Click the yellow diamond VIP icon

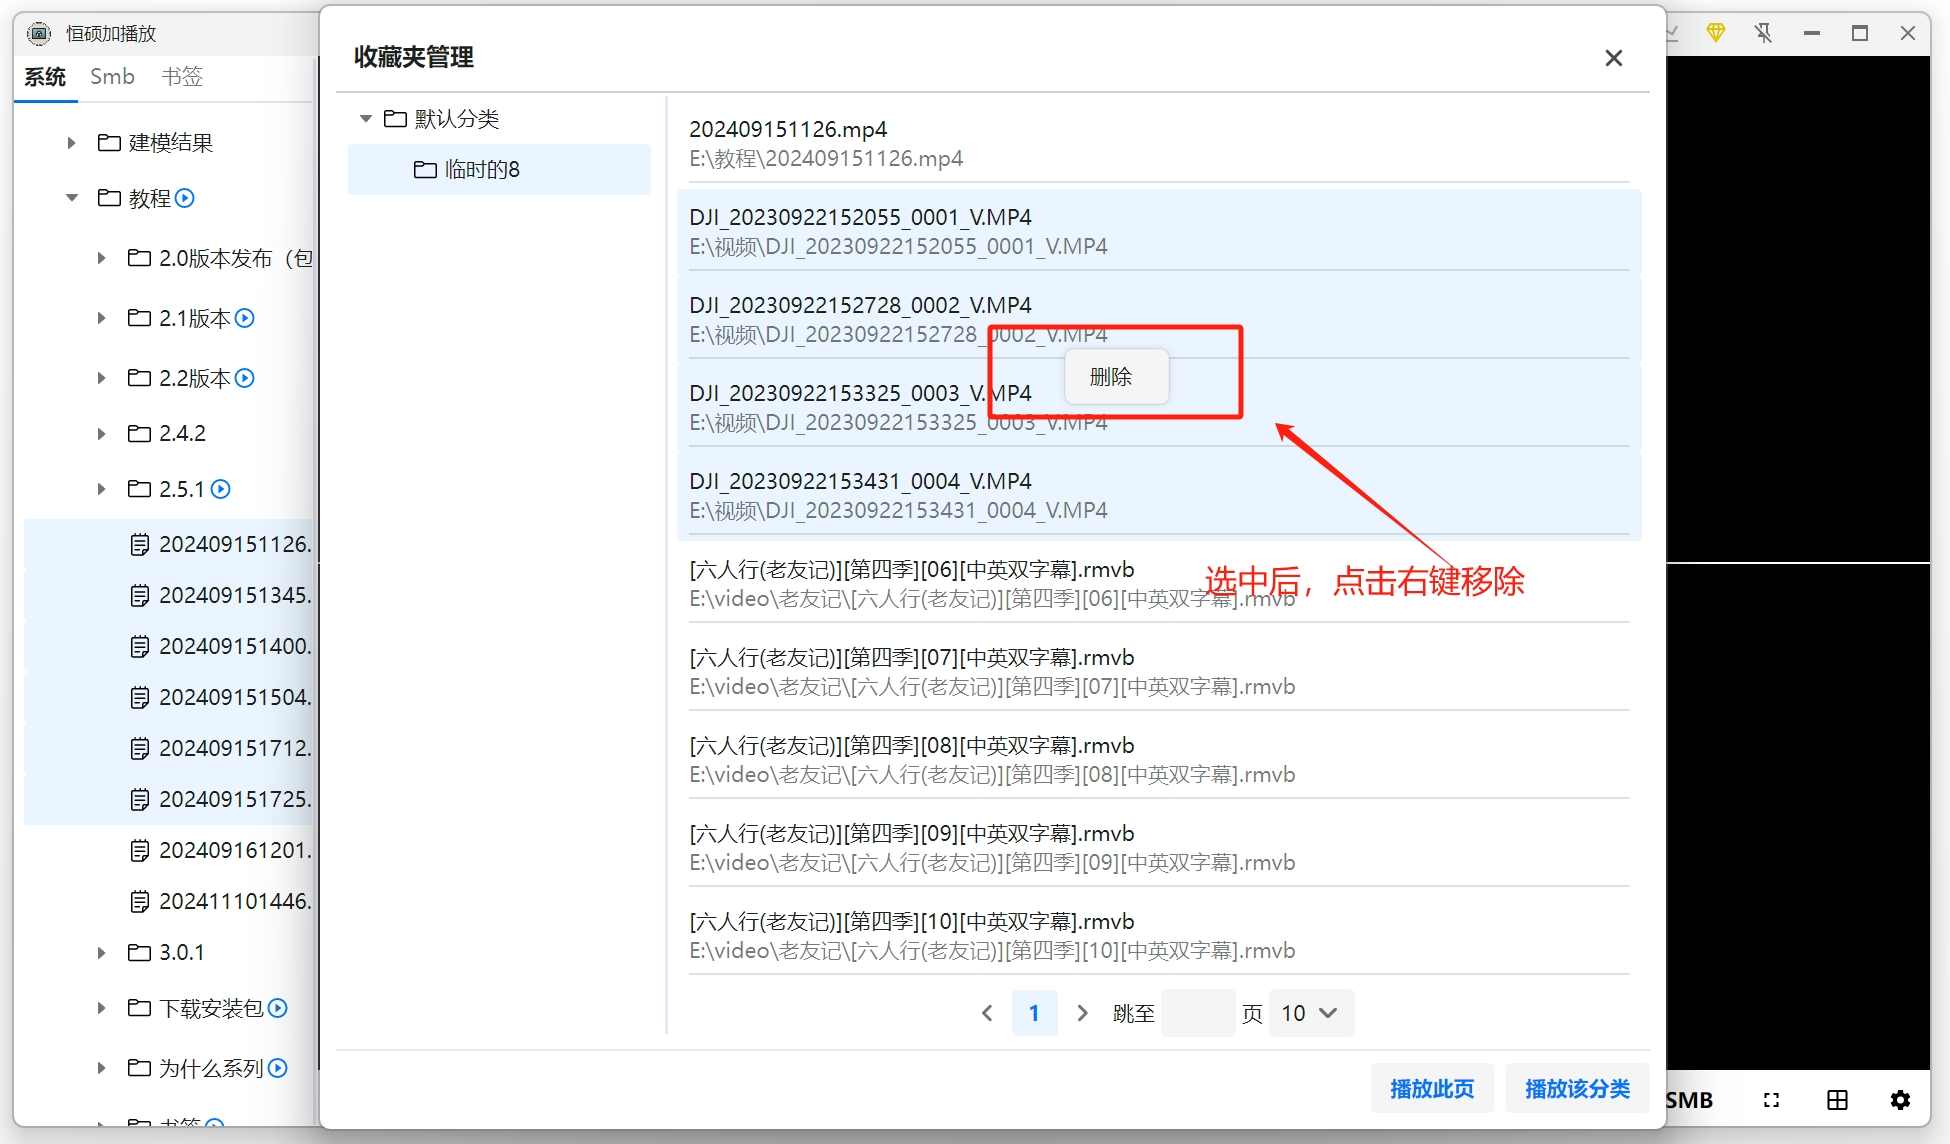1716,33
